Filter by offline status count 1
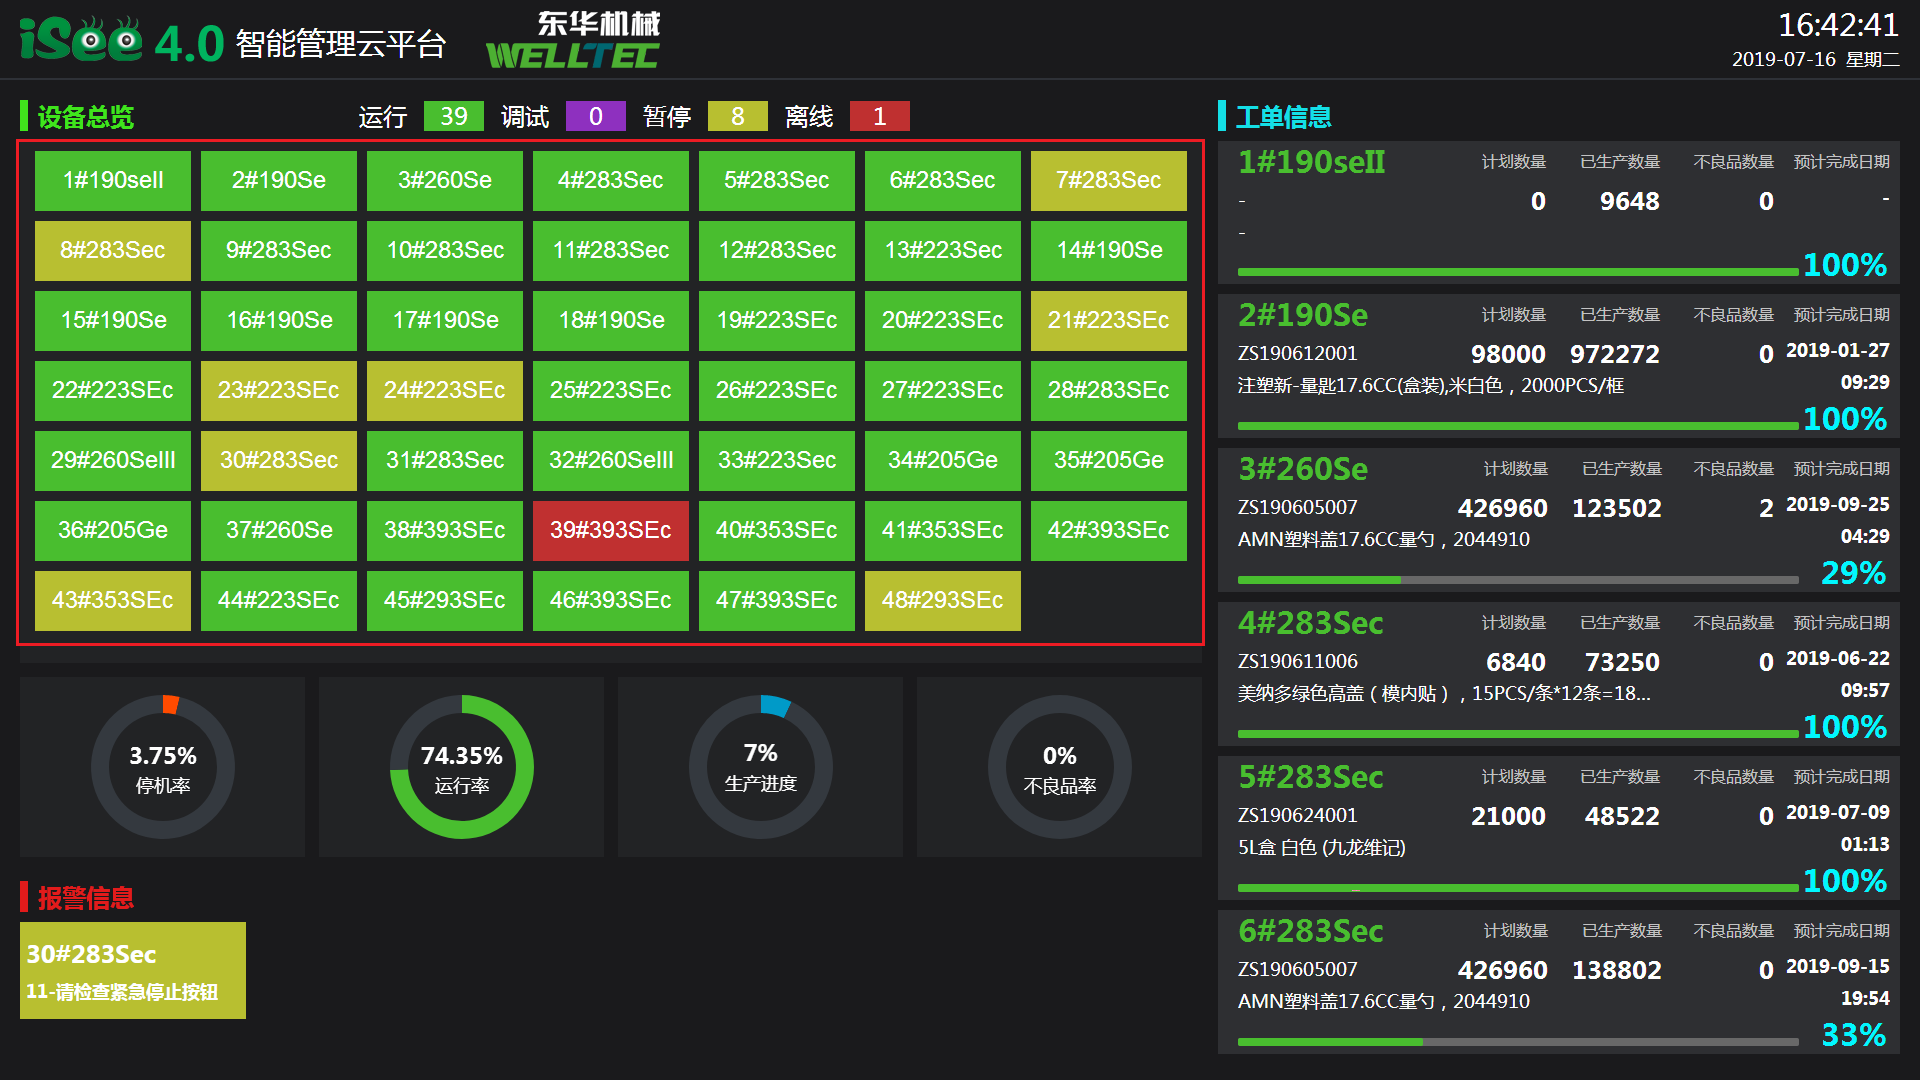Screen dimensions: 1920x1080 (879, 117)
